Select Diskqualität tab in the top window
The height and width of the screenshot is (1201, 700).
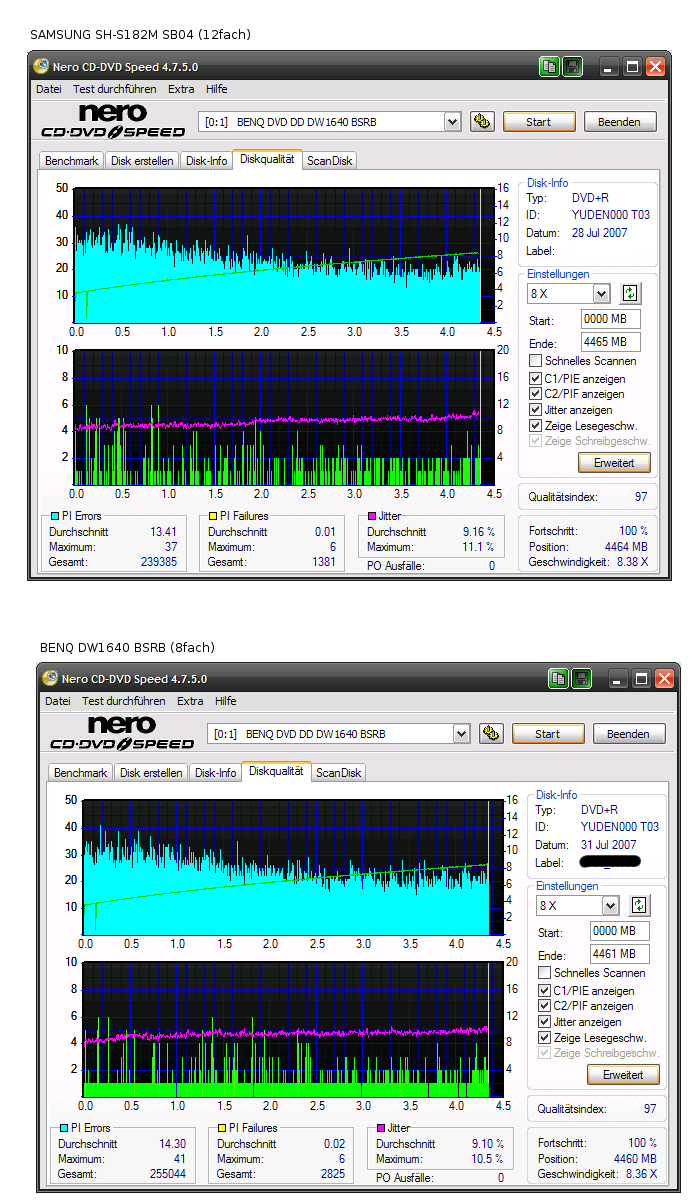pos(267,159)
